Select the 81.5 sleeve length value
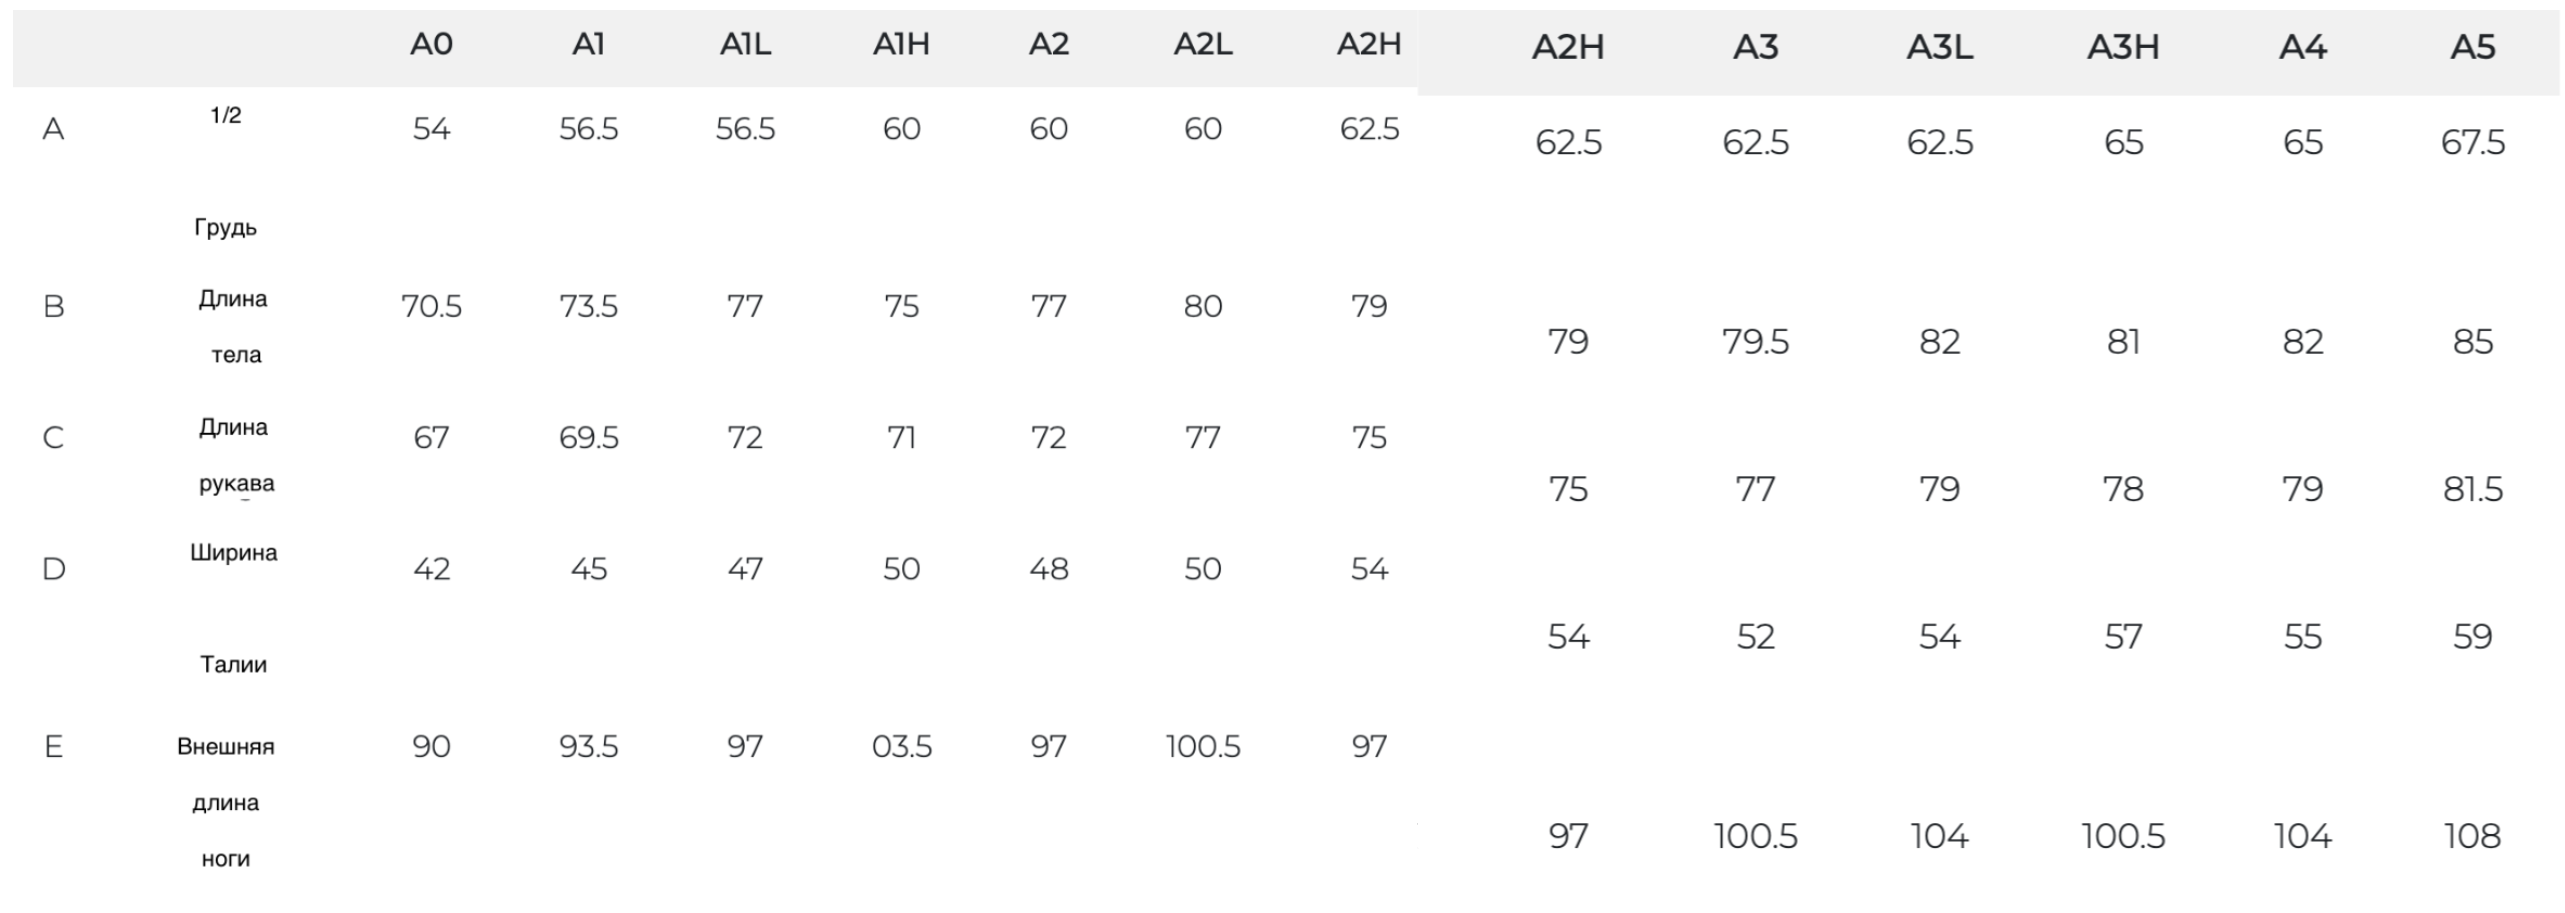The width and height of the screenshot is (2565, 913). coord(2472,489)
